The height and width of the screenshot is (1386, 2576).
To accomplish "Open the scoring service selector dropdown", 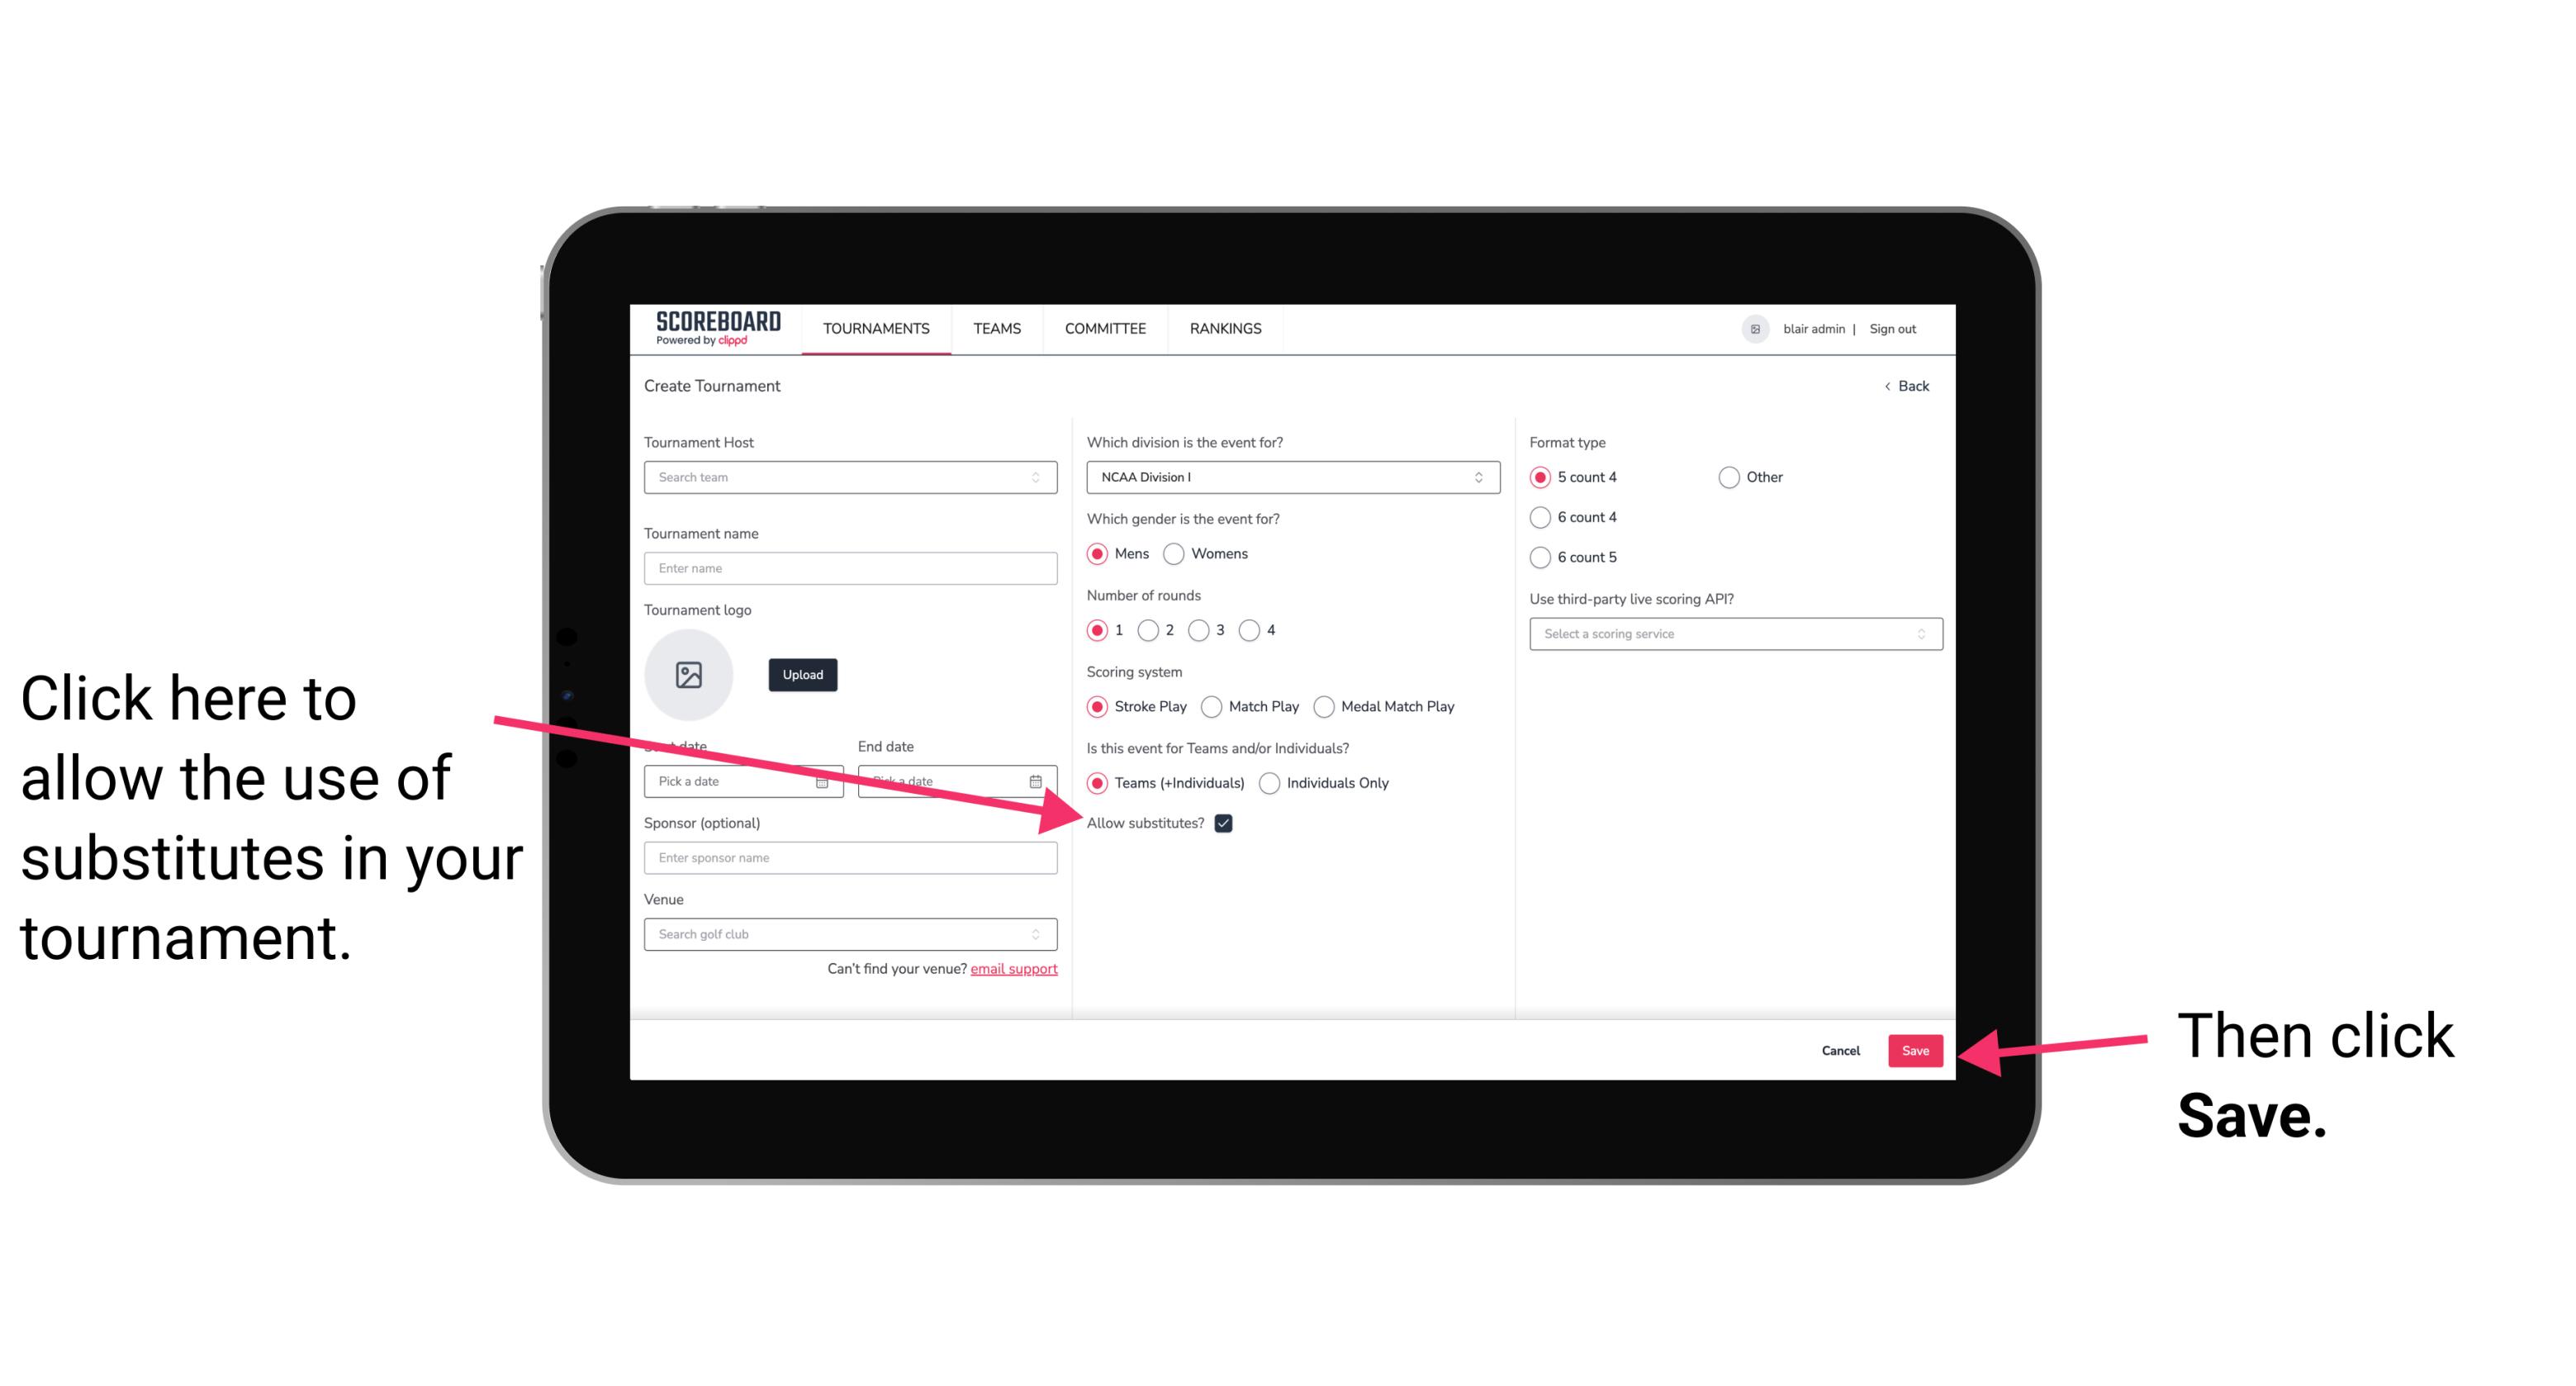I will [1726, 635].
